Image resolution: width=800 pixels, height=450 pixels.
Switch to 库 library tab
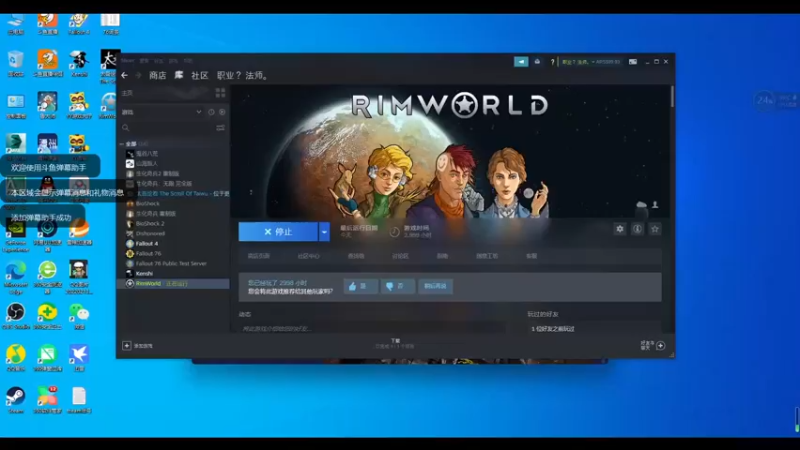click(x=179, y=76)
